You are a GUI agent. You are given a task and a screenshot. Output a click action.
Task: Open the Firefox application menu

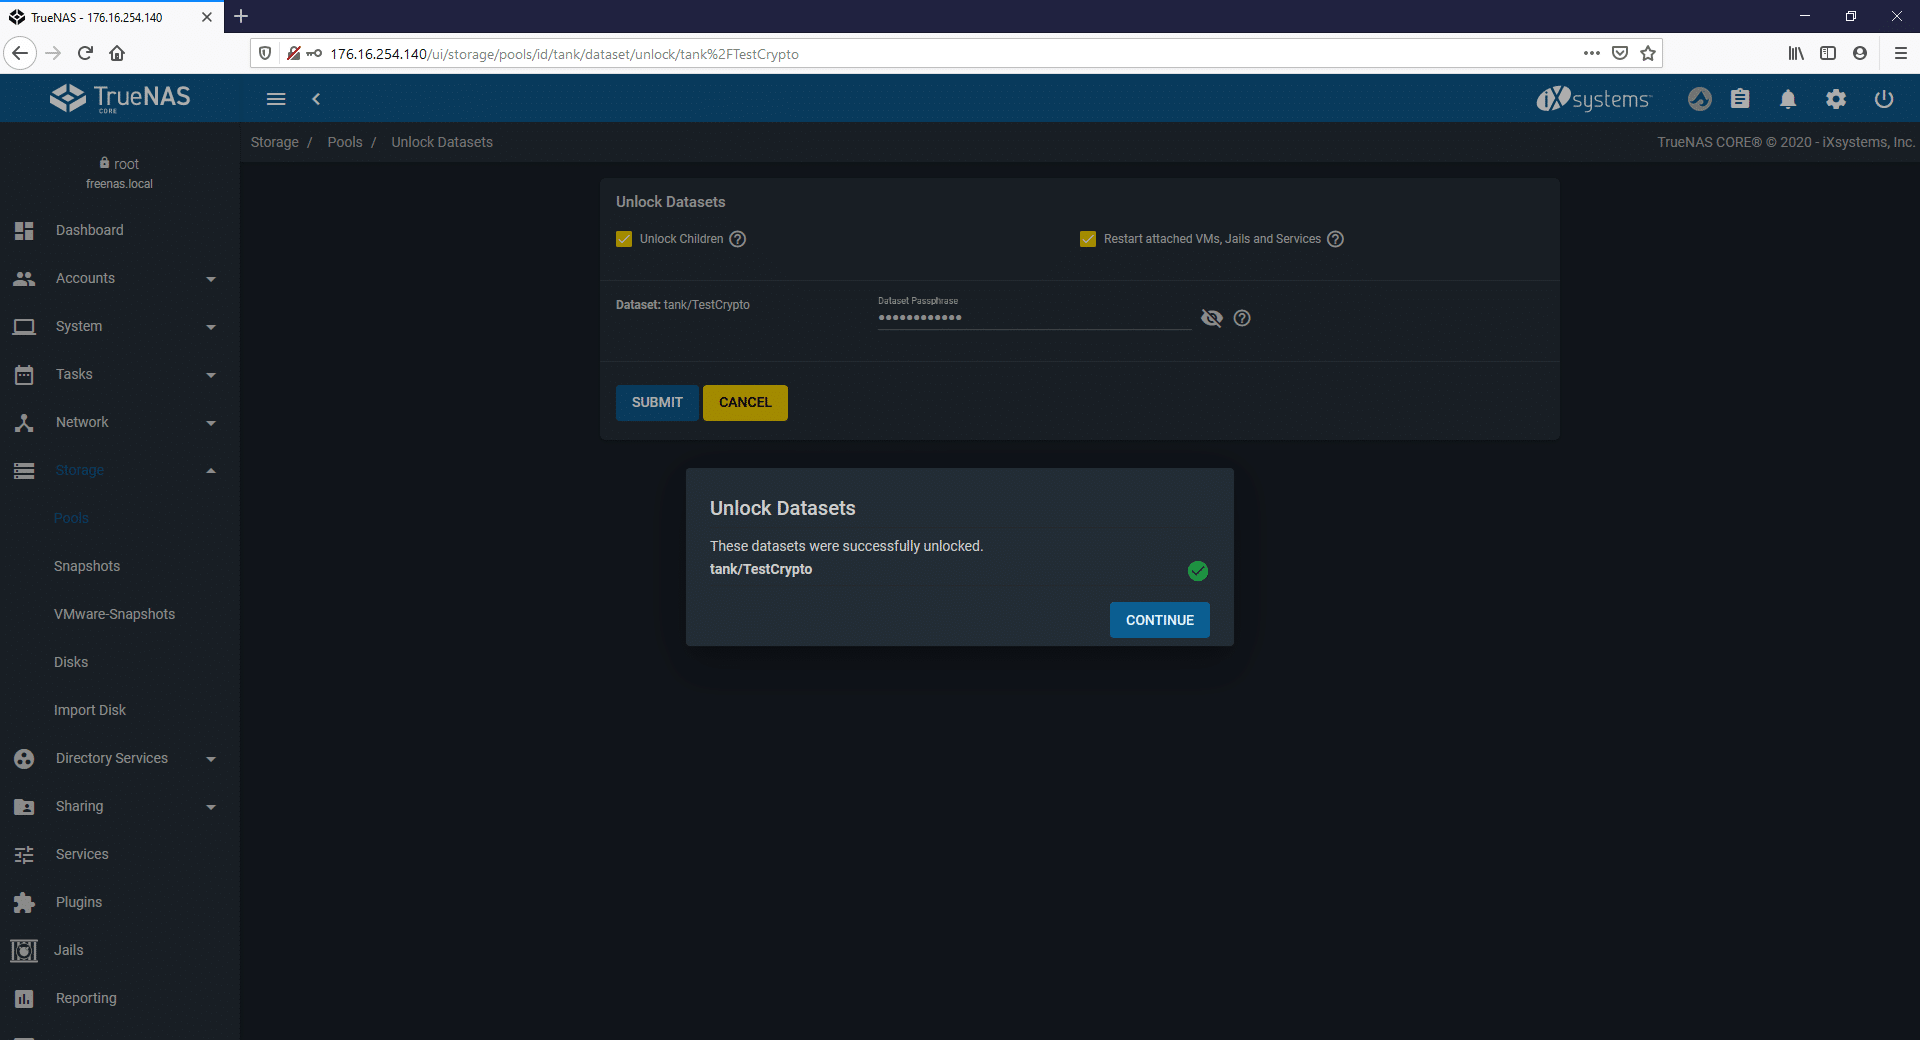point(1900,53)
